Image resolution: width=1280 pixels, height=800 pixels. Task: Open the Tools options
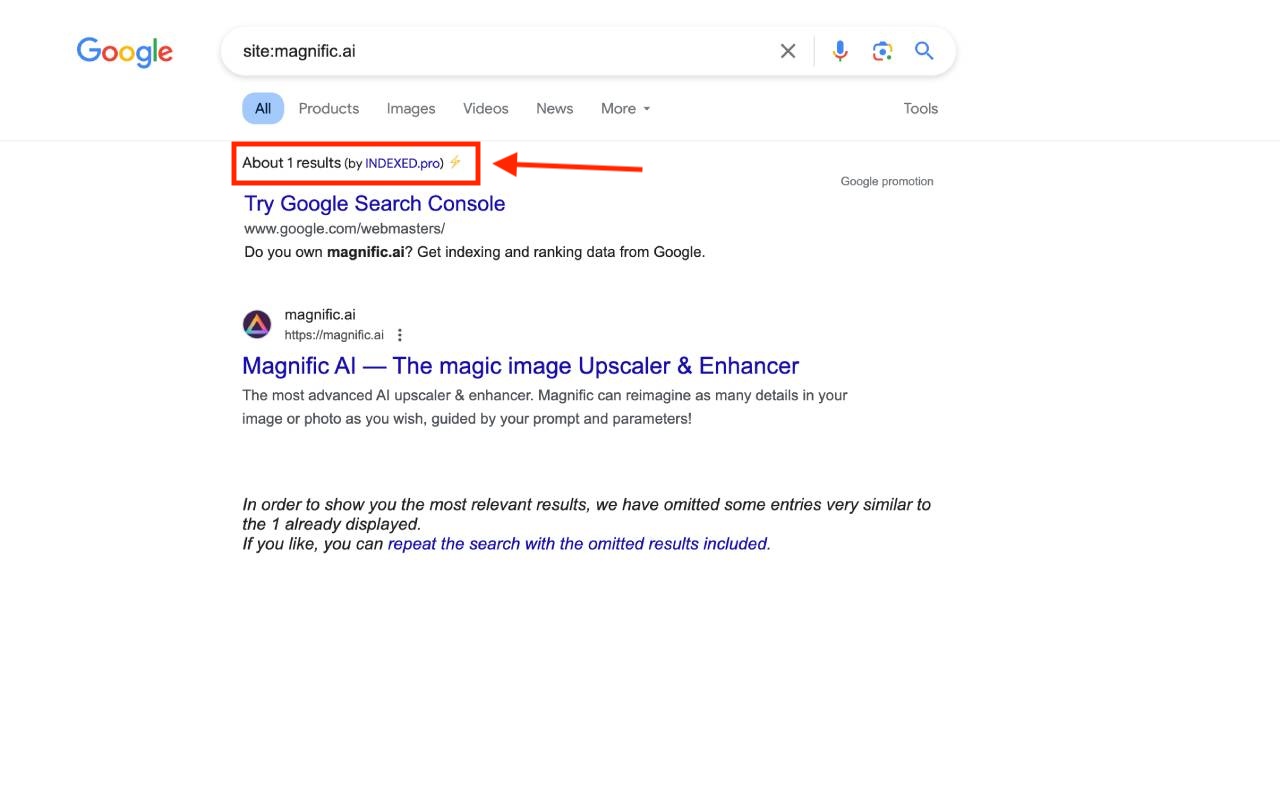click(x=921, y=108)
